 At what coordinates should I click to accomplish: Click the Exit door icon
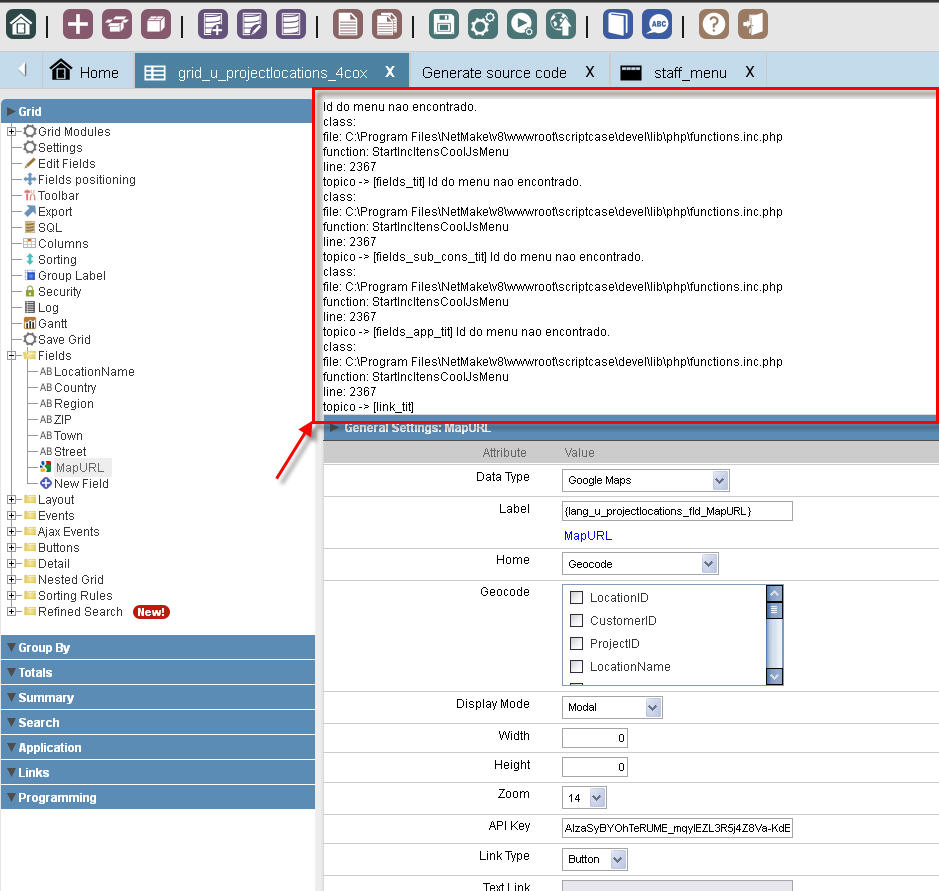click(753, 25)
